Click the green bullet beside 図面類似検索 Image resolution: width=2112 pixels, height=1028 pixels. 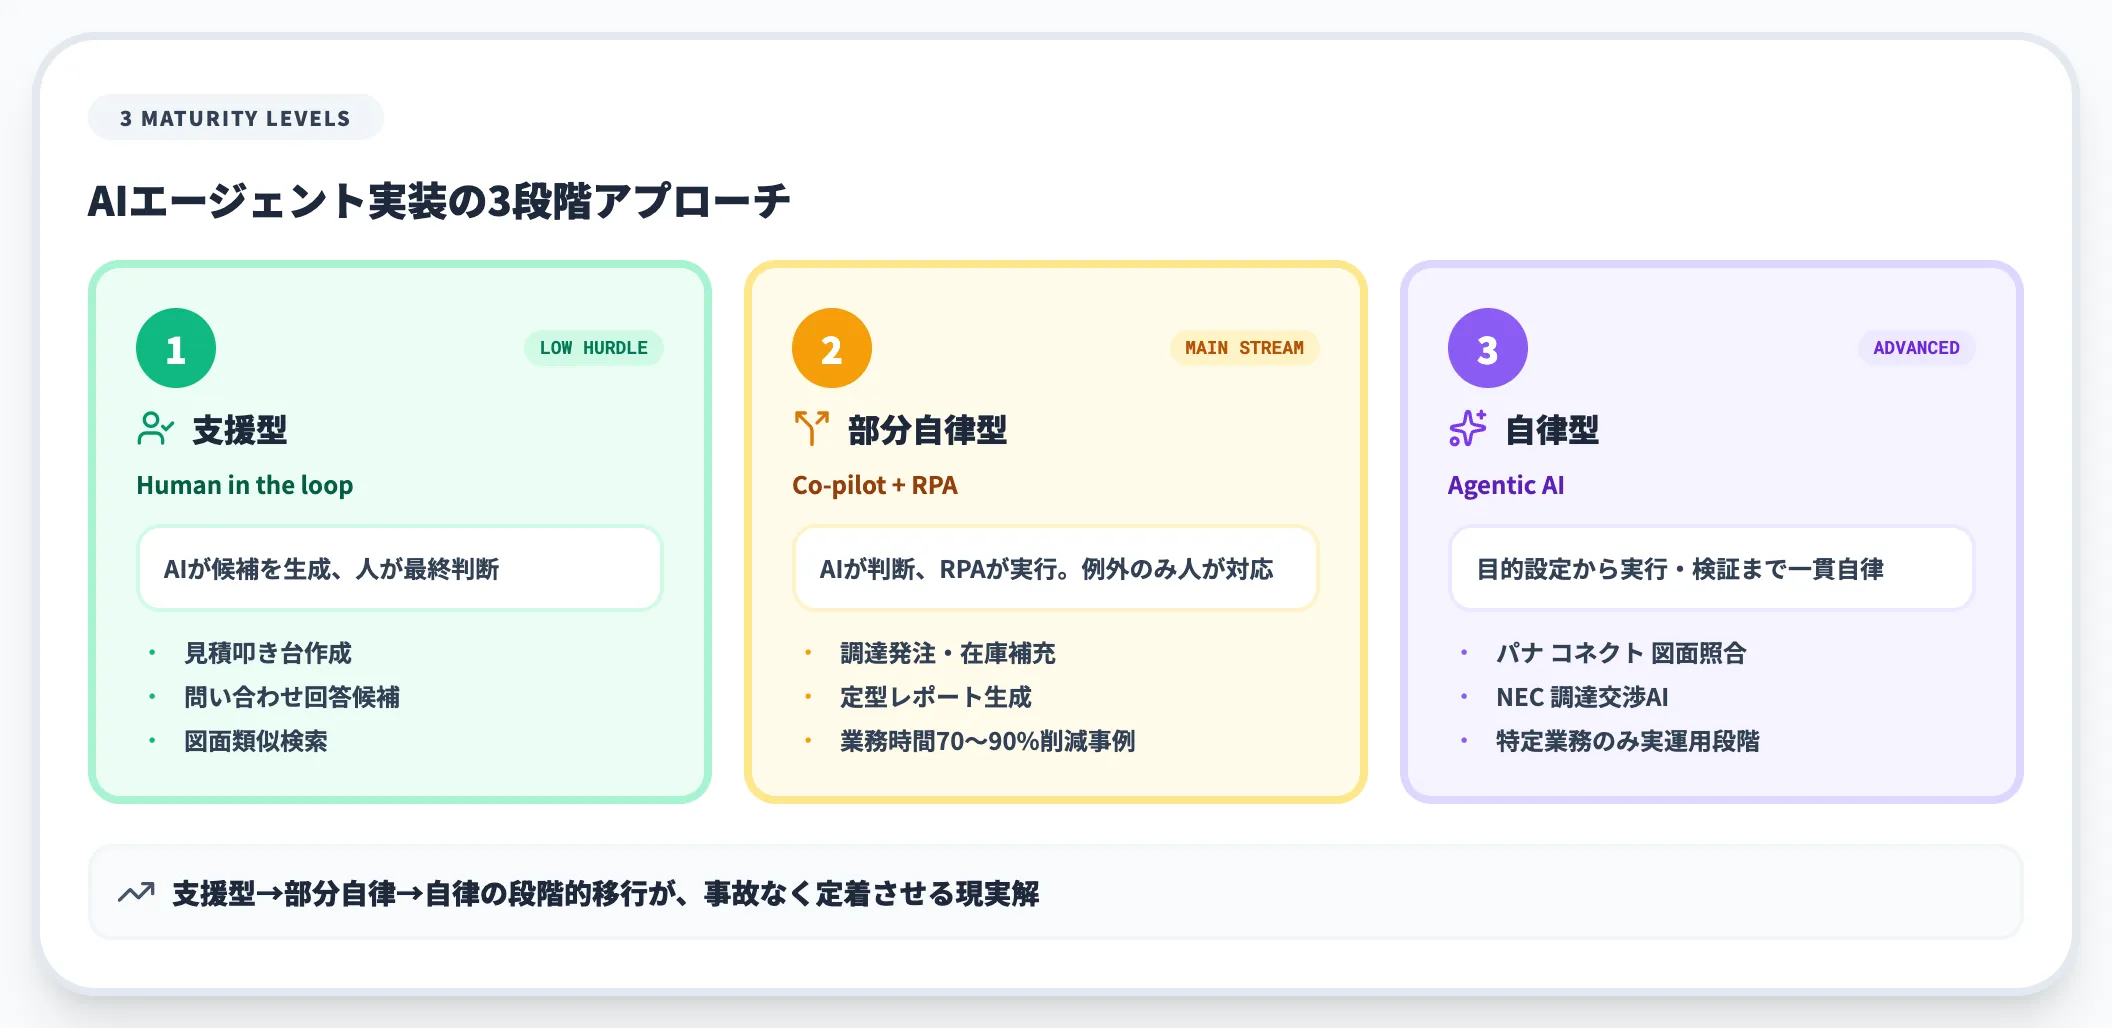[x=151, y=742]
